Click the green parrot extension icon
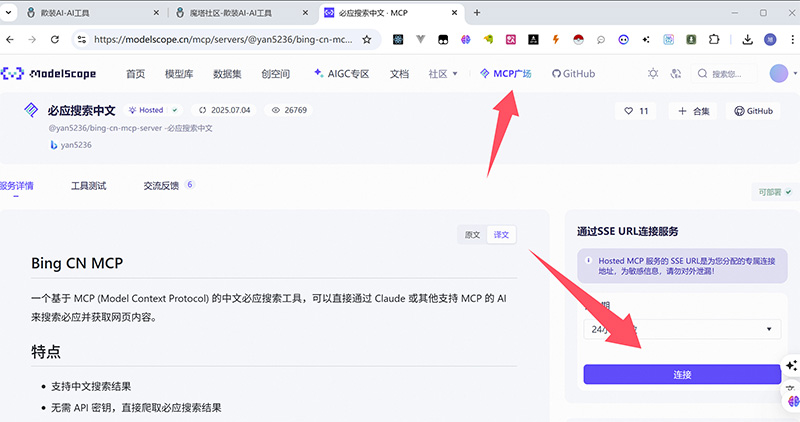 tap(488, 39)
